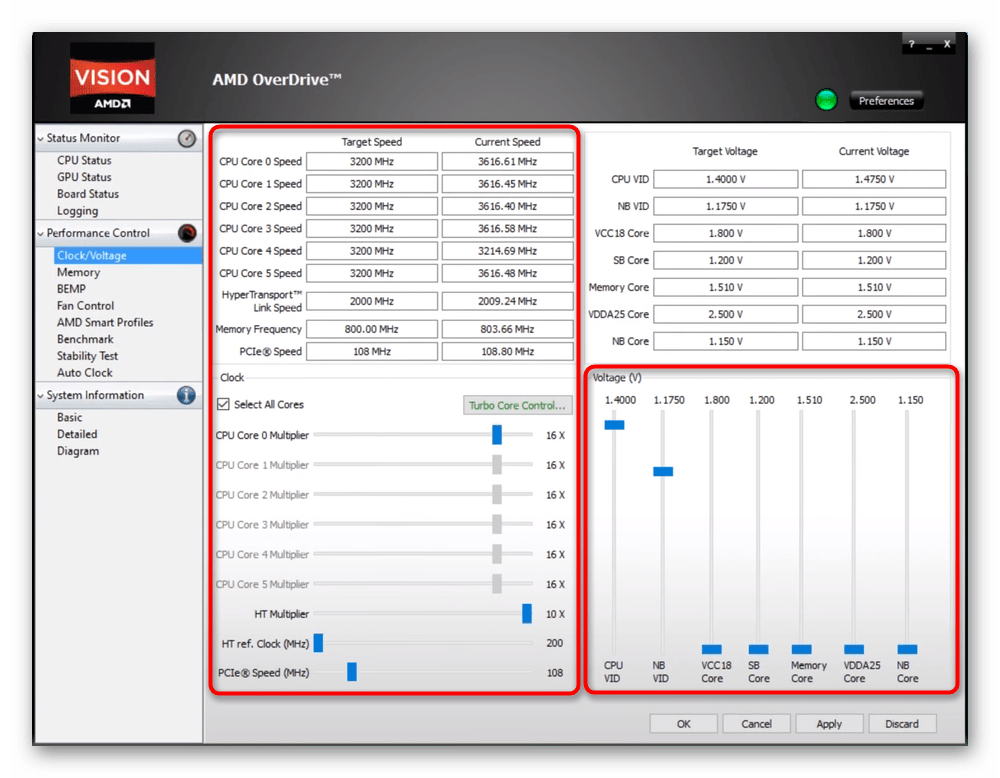This screenshot has width=1000, height=778.
Task: Click the Status Monitor gauge icon
Action: (x=187, y=139)
